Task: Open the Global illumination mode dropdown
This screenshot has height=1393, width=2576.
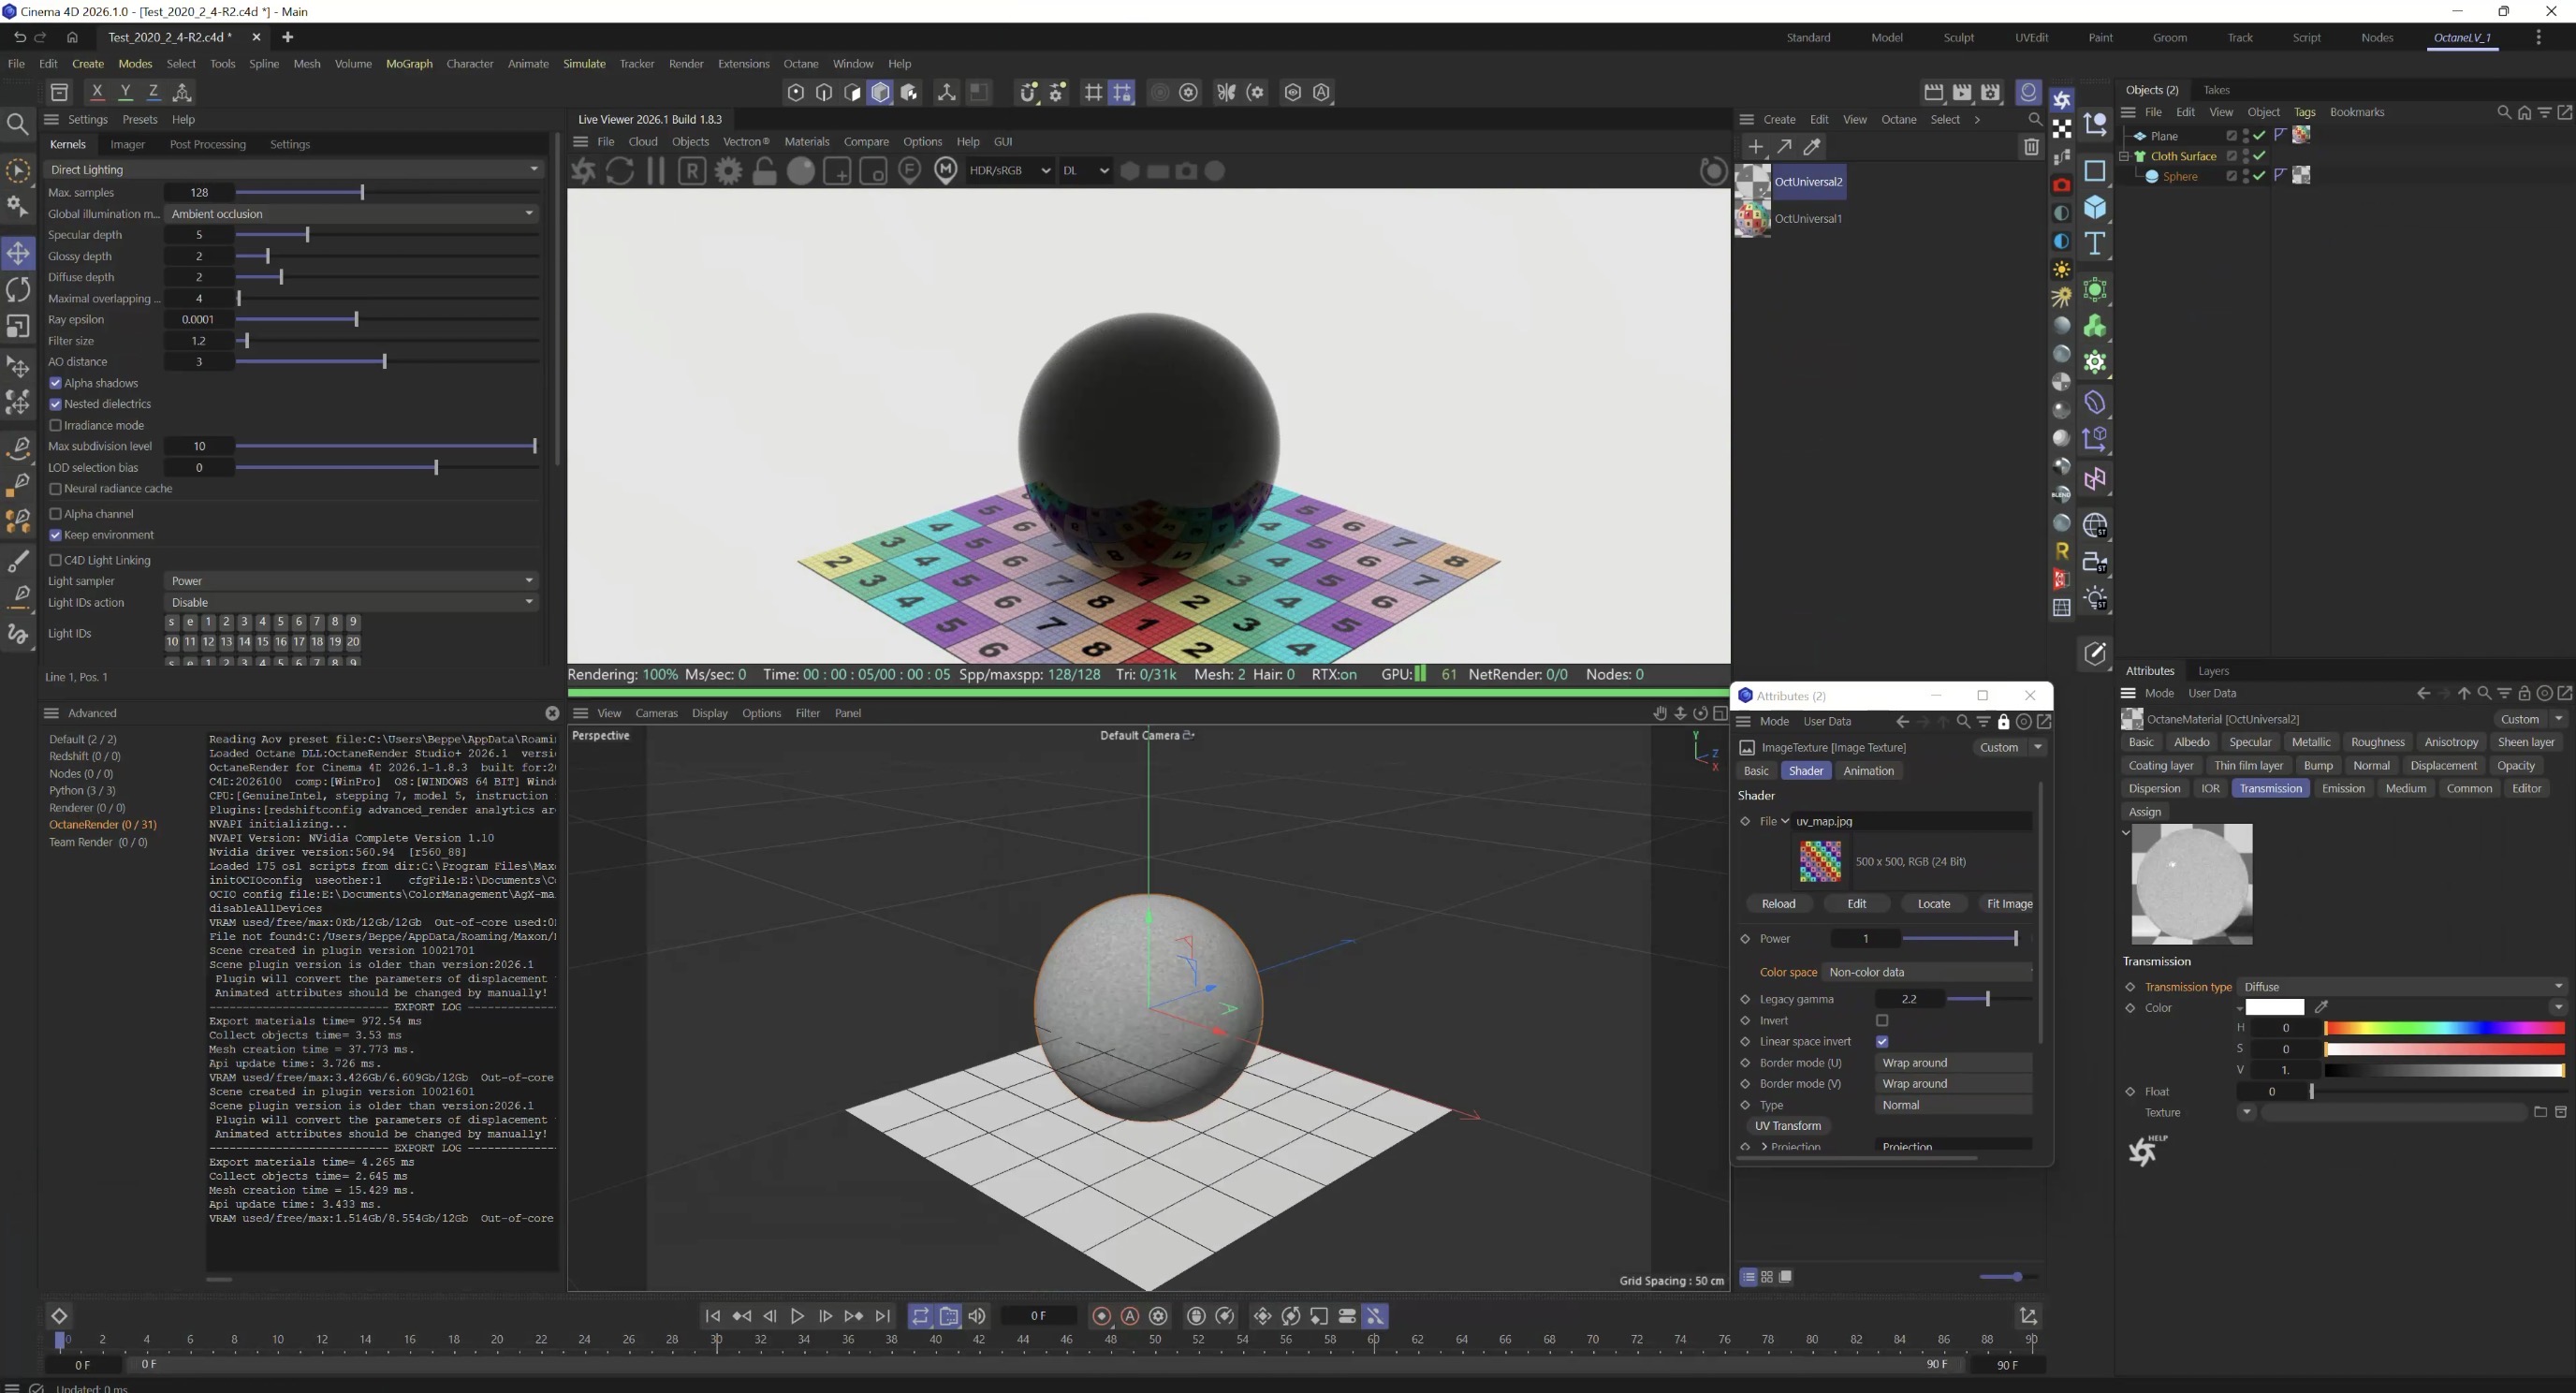Action: pyautogui.click(x=350, y=213)
